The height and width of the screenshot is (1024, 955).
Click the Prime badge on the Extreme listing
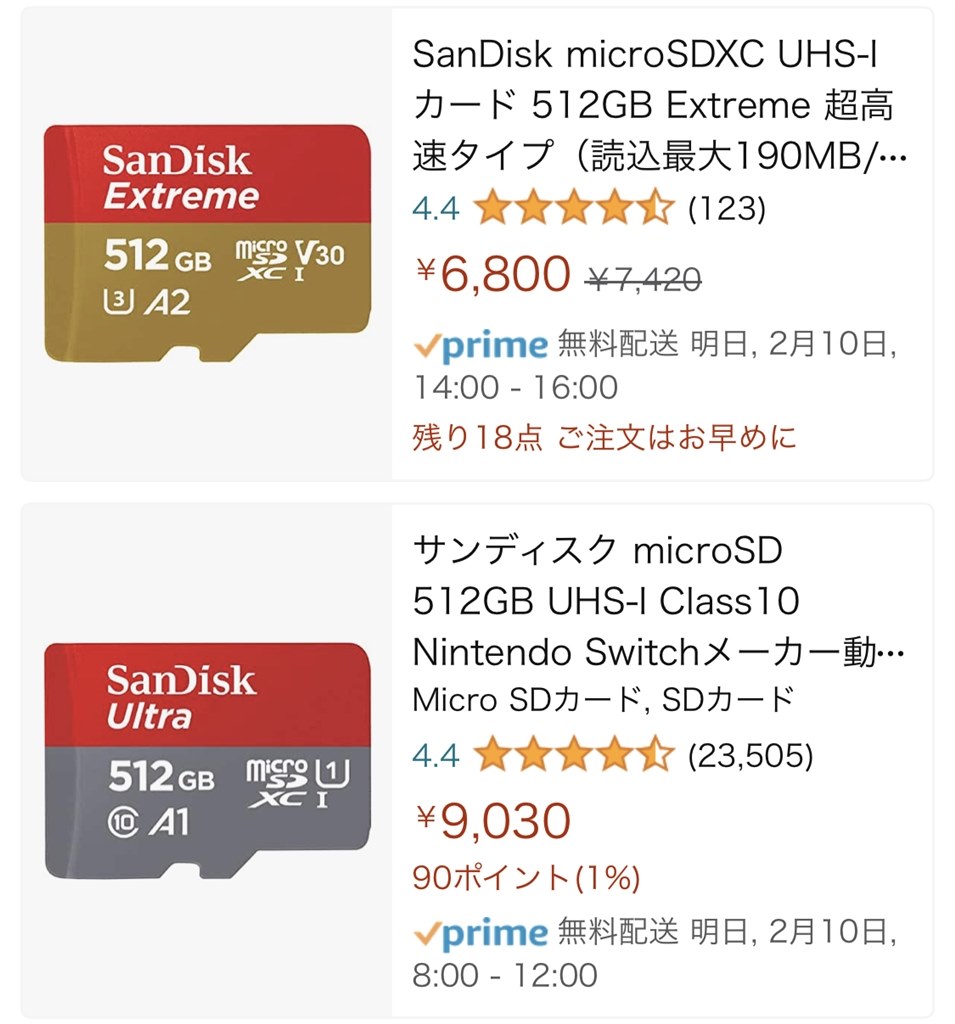tap(478, 343)
